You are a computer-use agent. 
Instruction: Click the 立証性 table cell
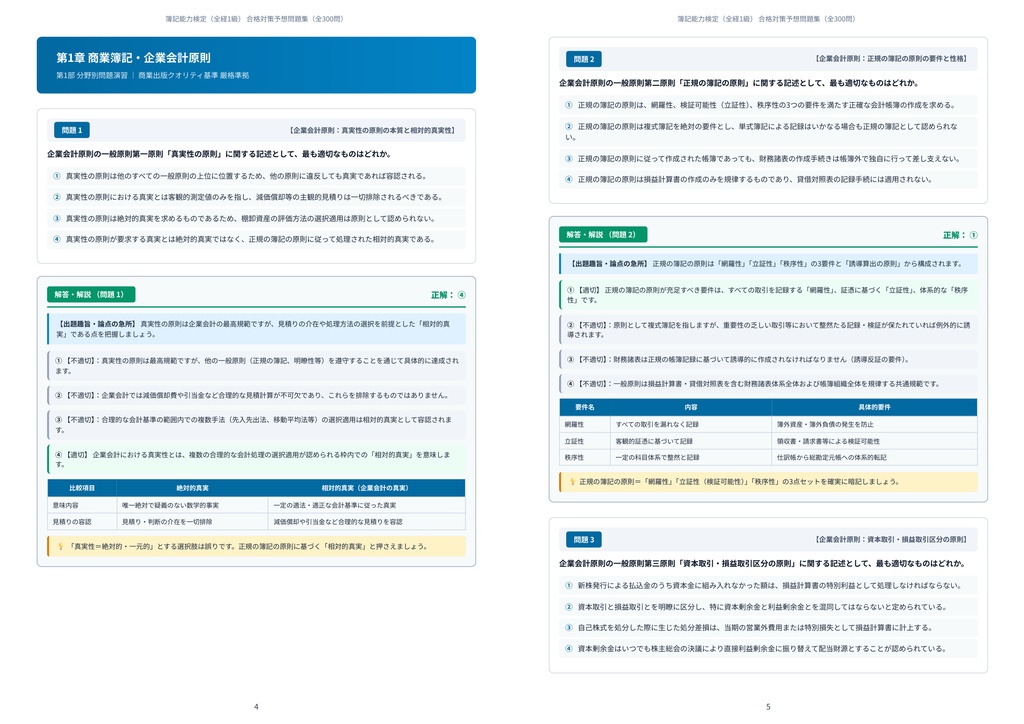[x=584, y=441]
